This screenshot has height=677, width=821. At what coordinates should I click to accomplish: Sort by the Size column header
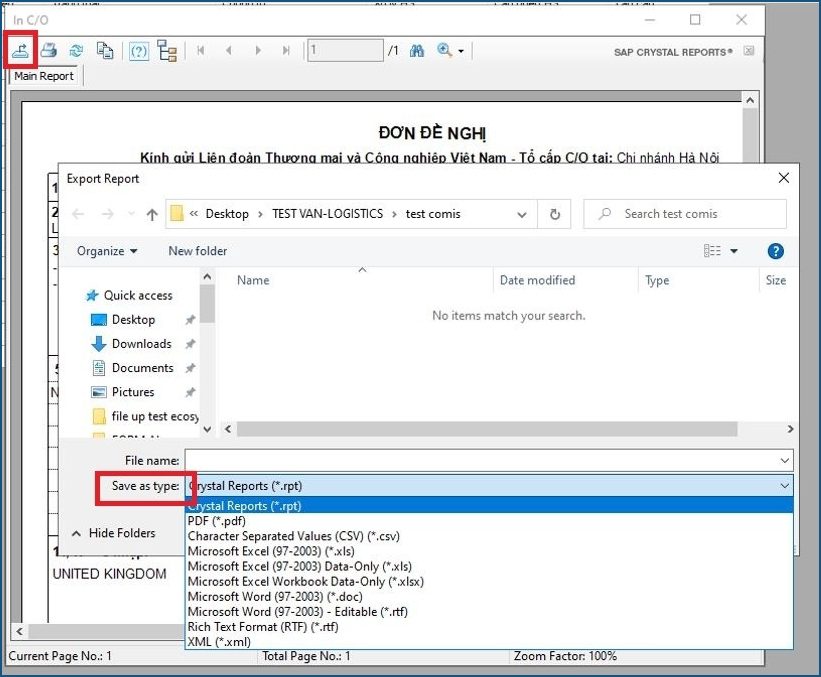click(x=778, y=281)
